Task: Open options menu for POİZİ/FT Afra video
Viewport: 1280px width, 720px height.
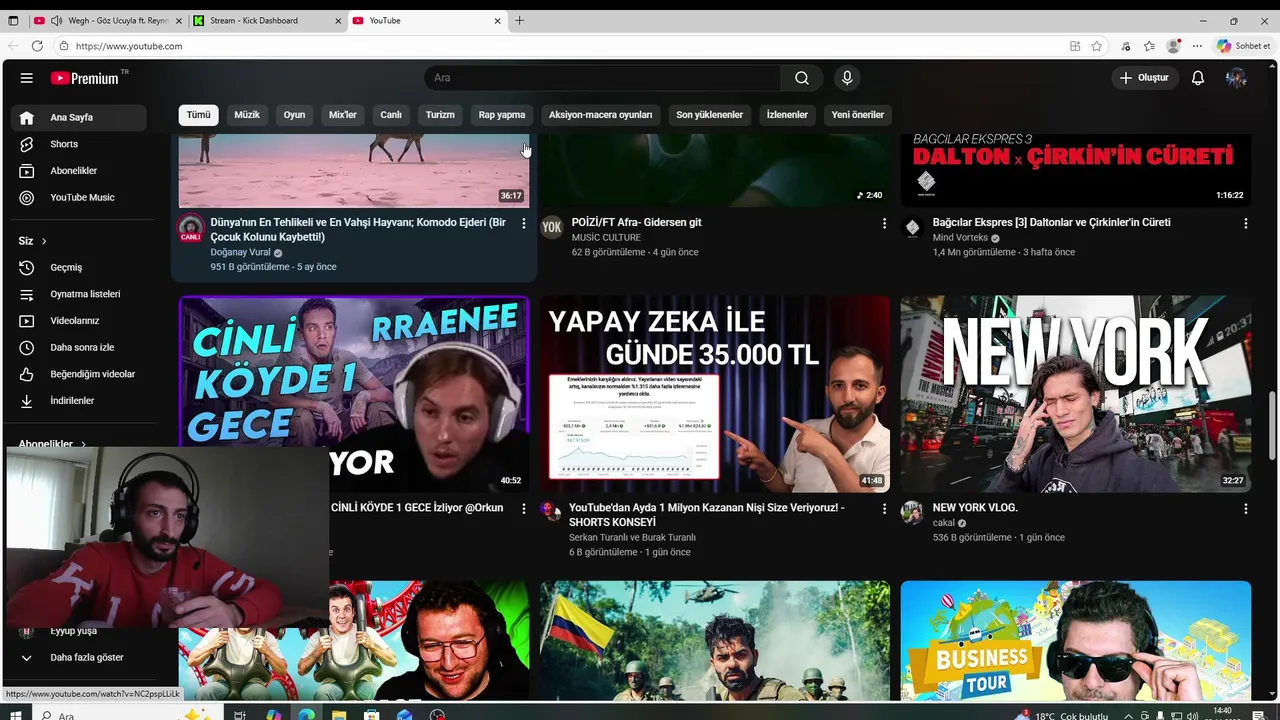Action: [x=884, y=223]
